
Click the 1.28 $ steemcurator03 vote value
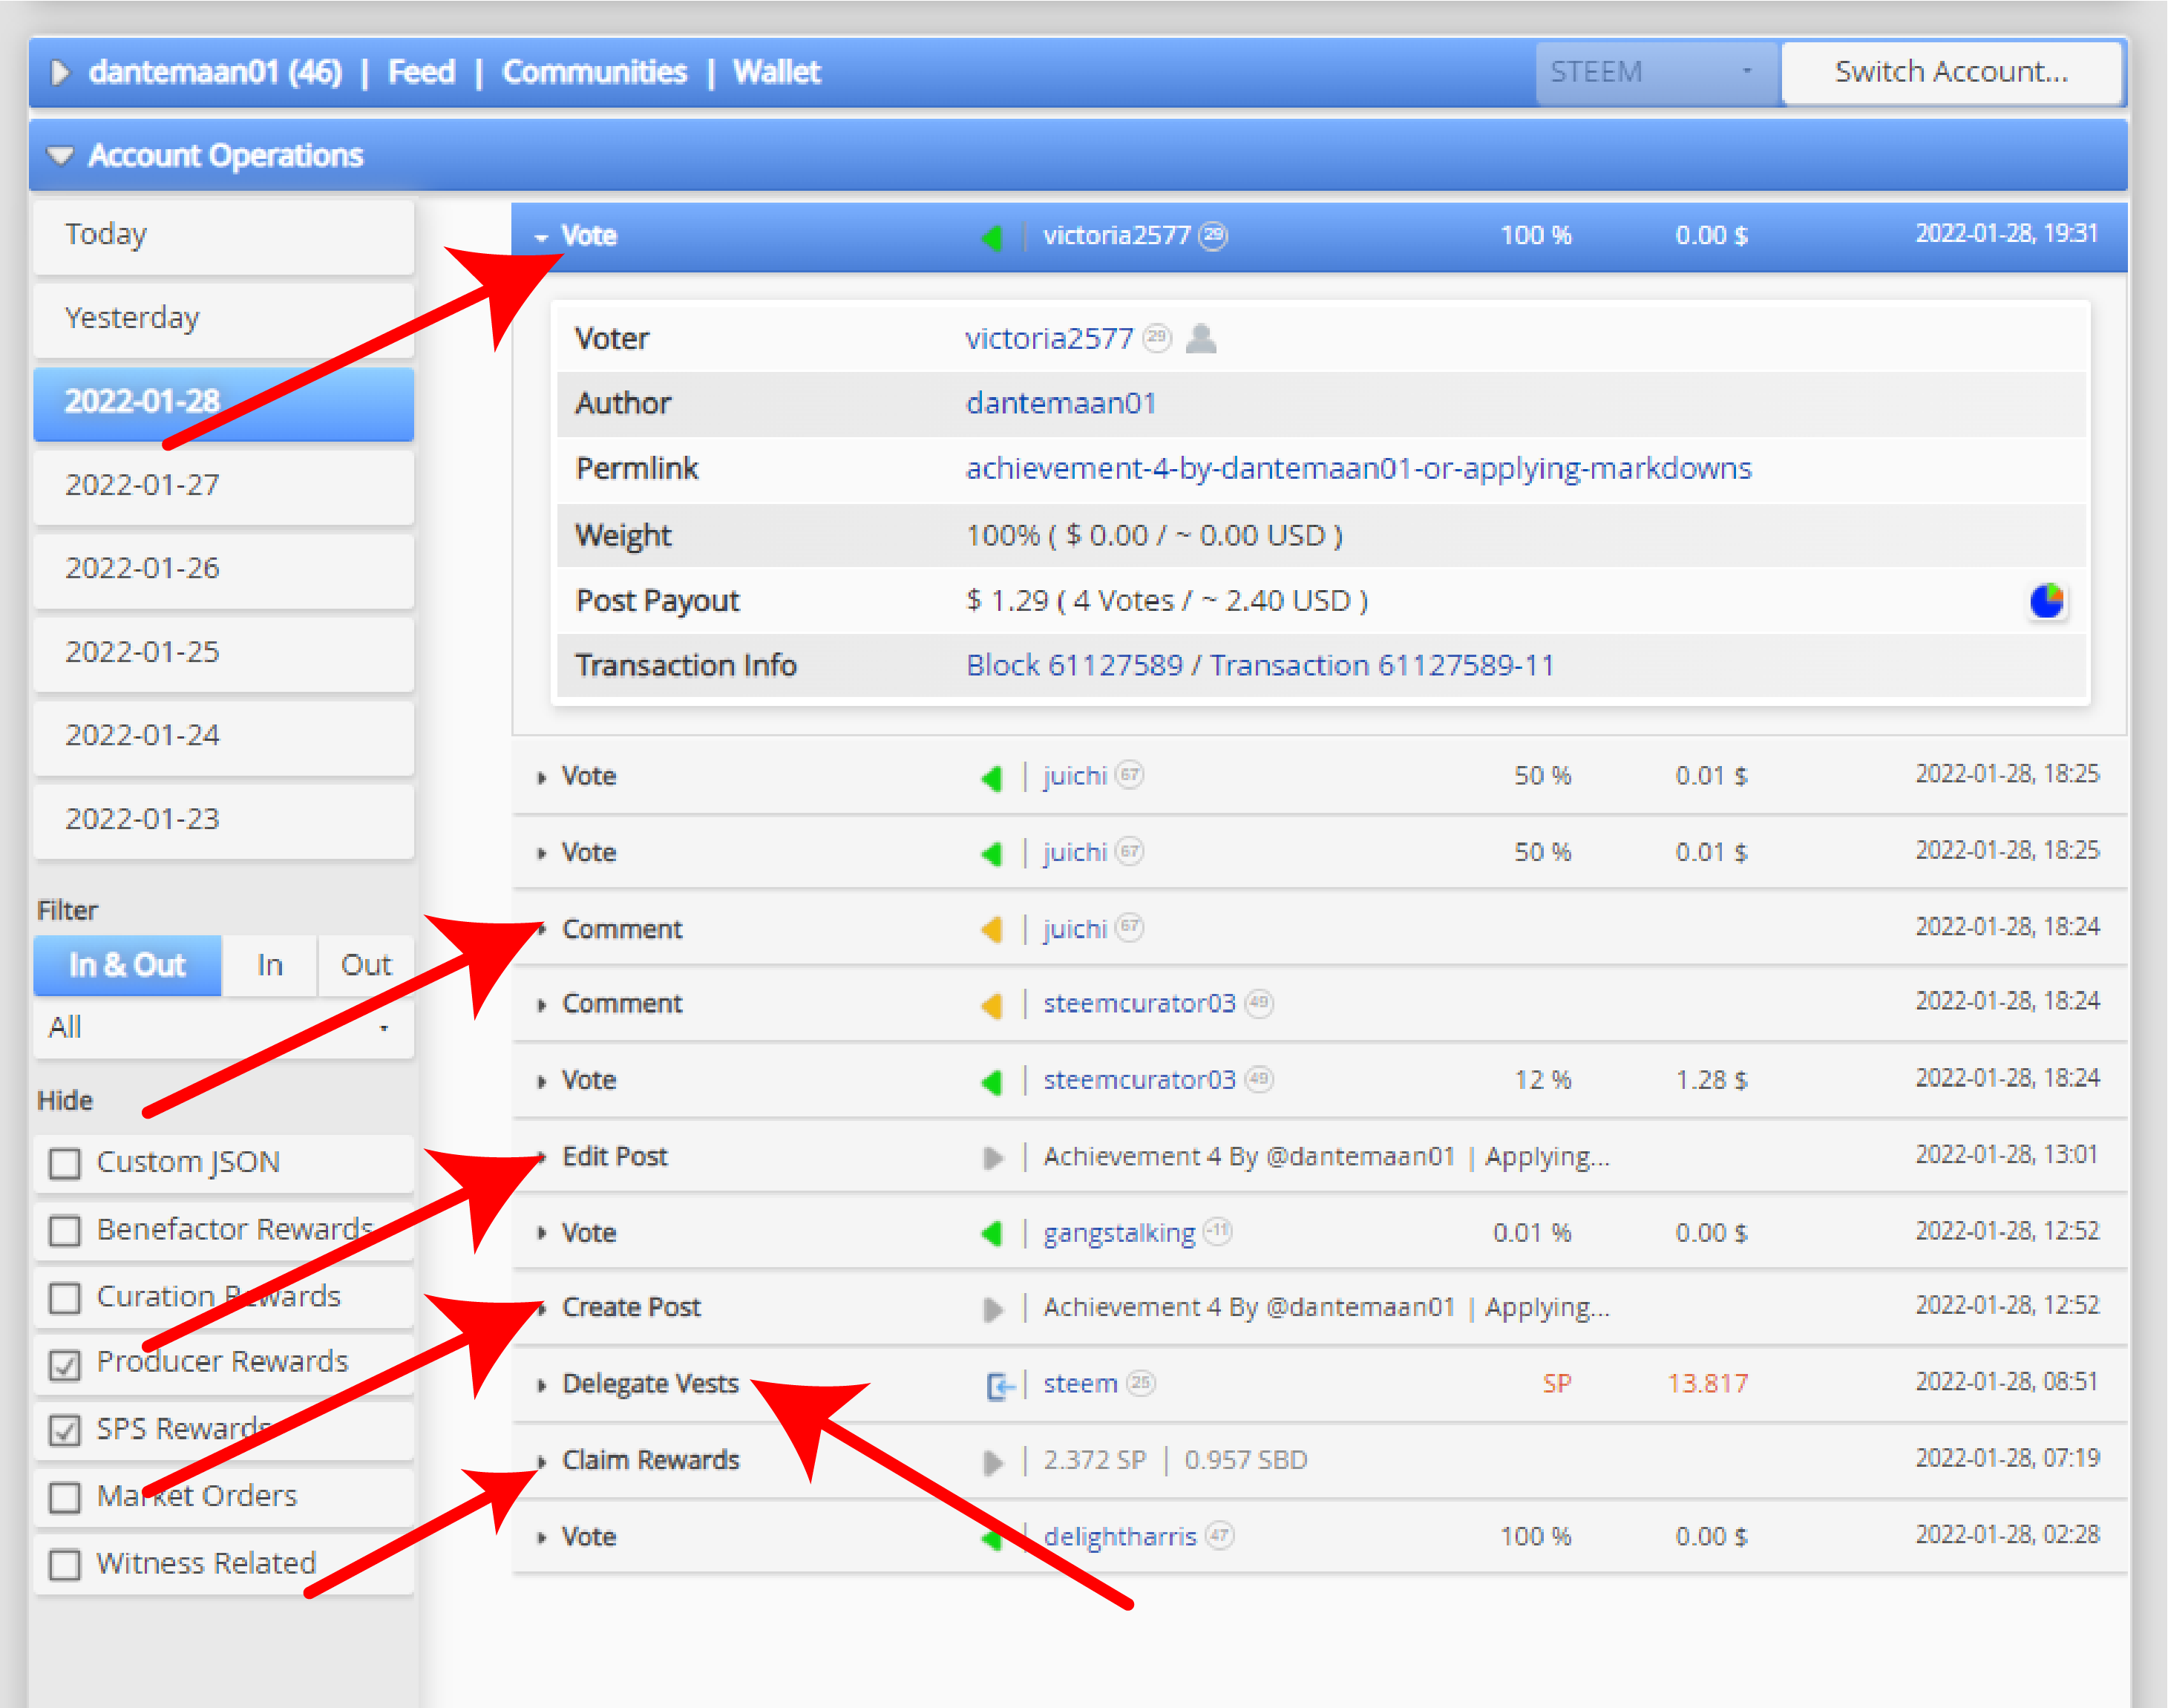1711,1080
